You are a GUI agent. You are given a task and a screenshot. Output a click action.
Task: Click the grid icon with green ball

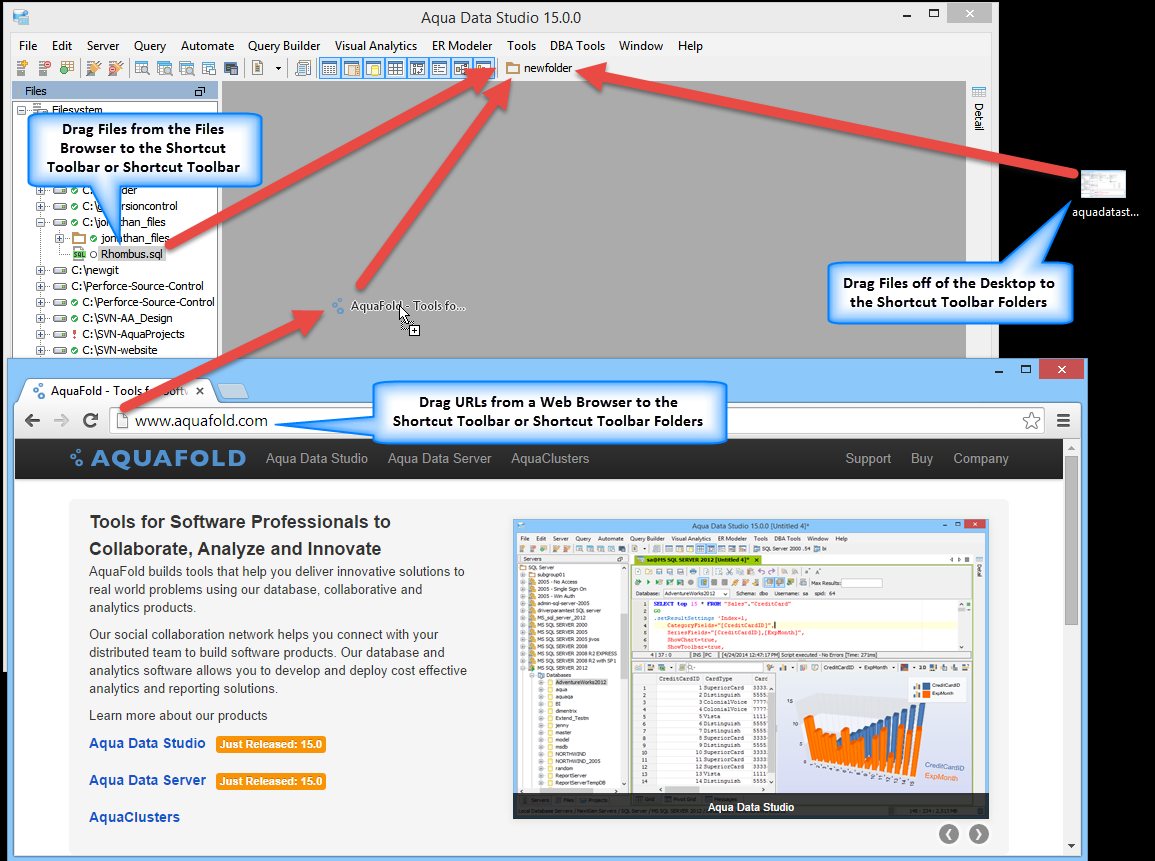click(x=66, y=68)
